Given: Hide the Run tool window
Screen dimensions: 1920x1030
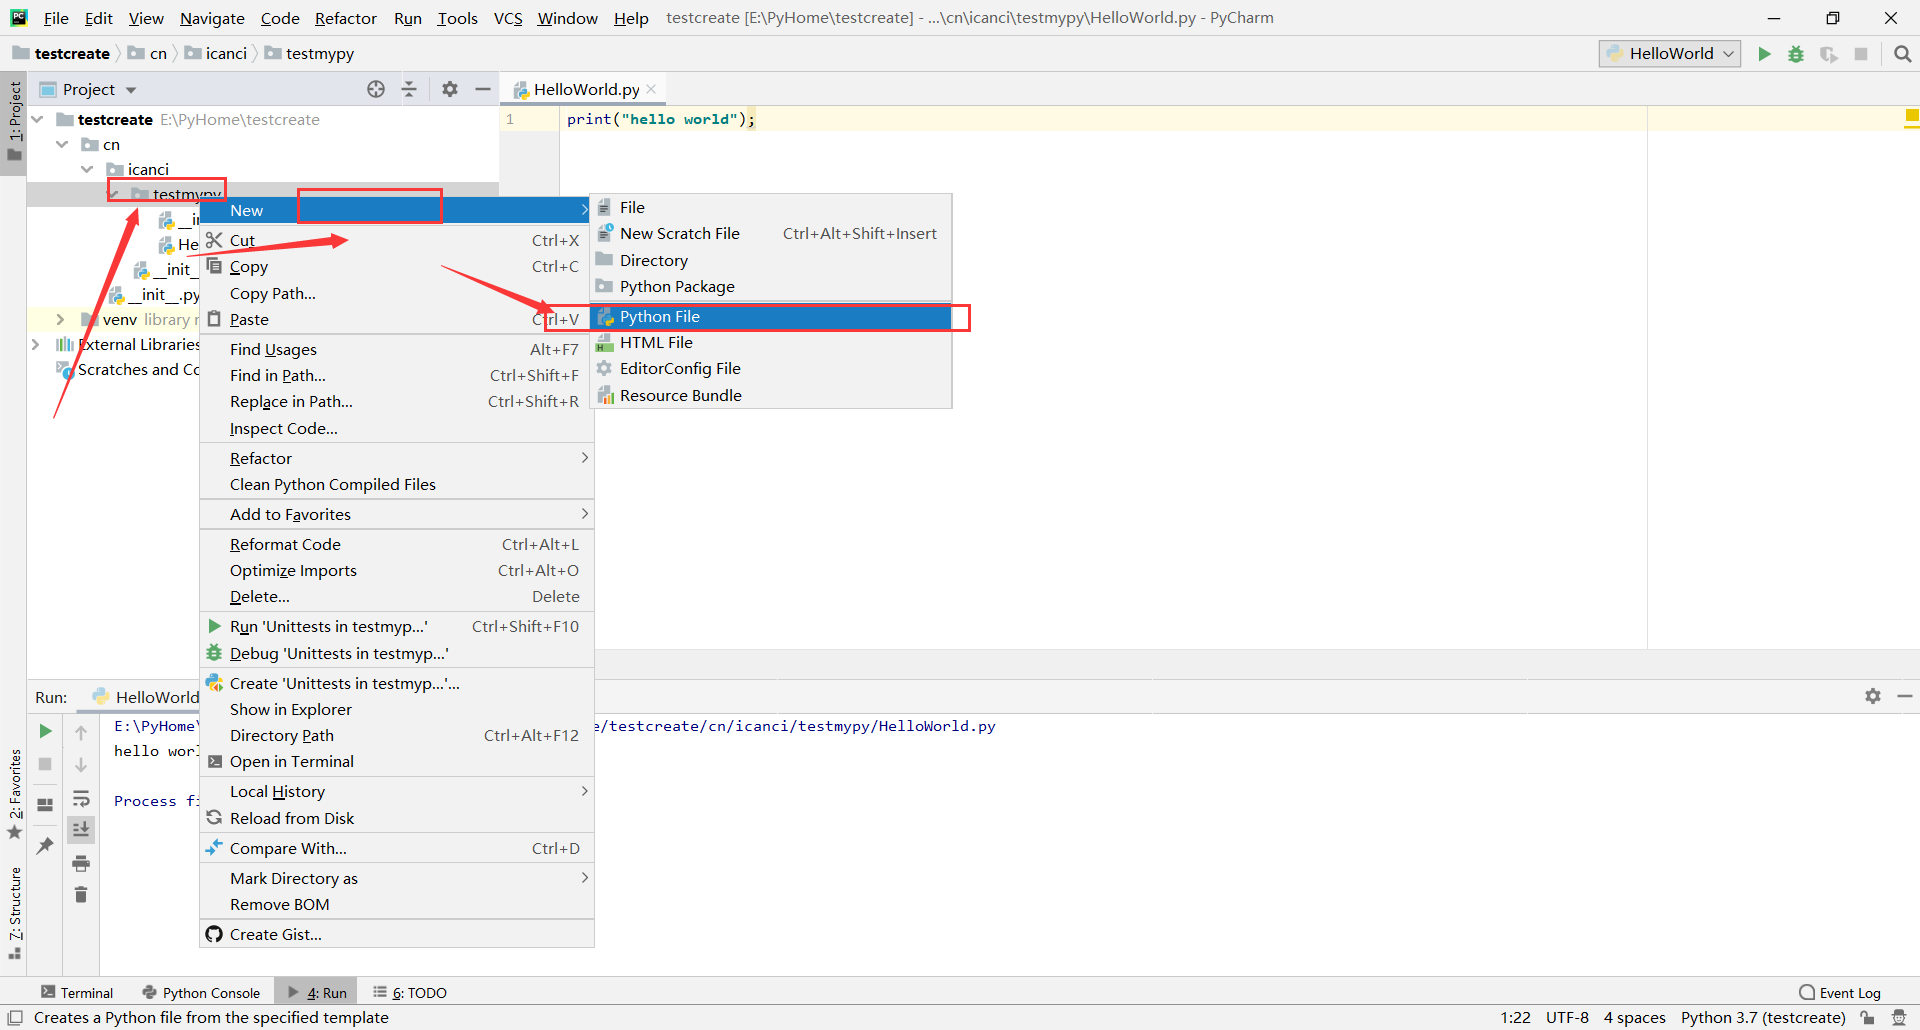Looking at the screenshot, I should [1905, 696].
